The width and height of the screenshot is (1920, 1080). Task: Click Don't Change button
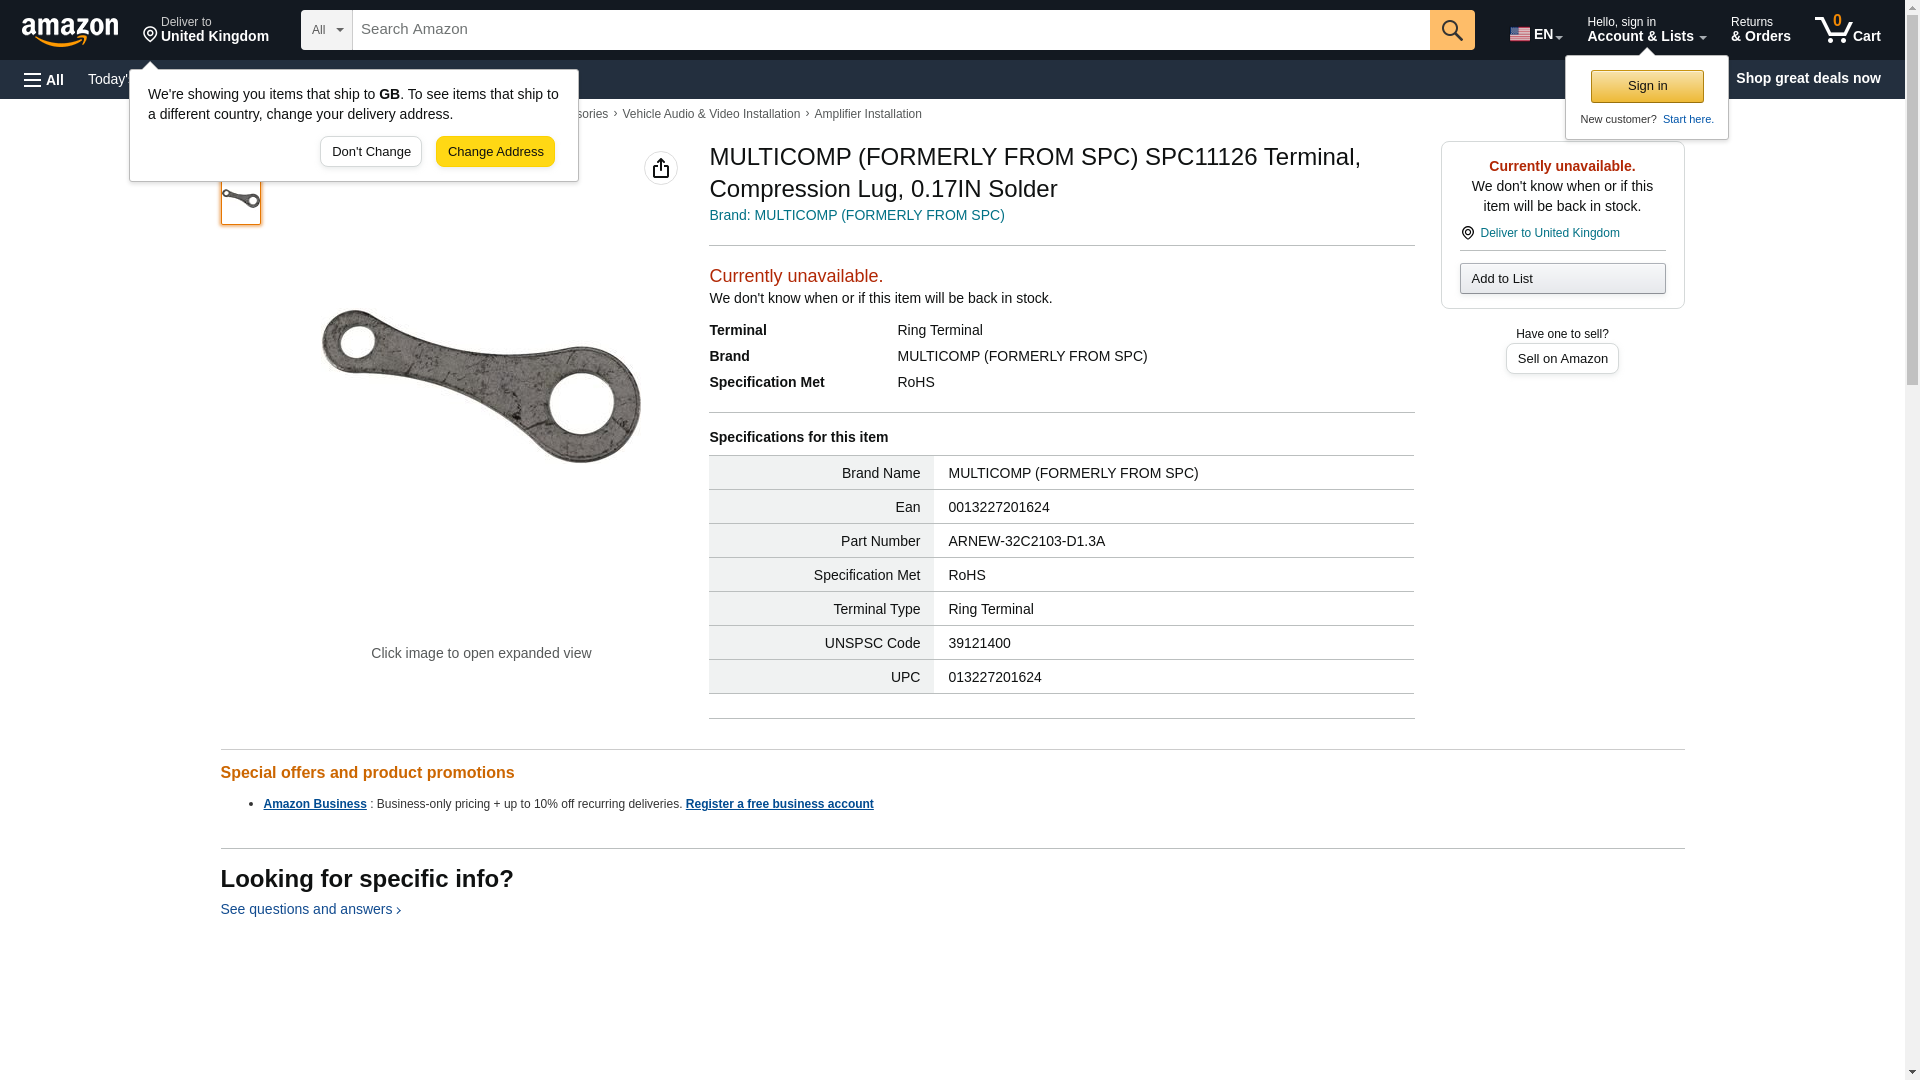(x=371, y=152)
